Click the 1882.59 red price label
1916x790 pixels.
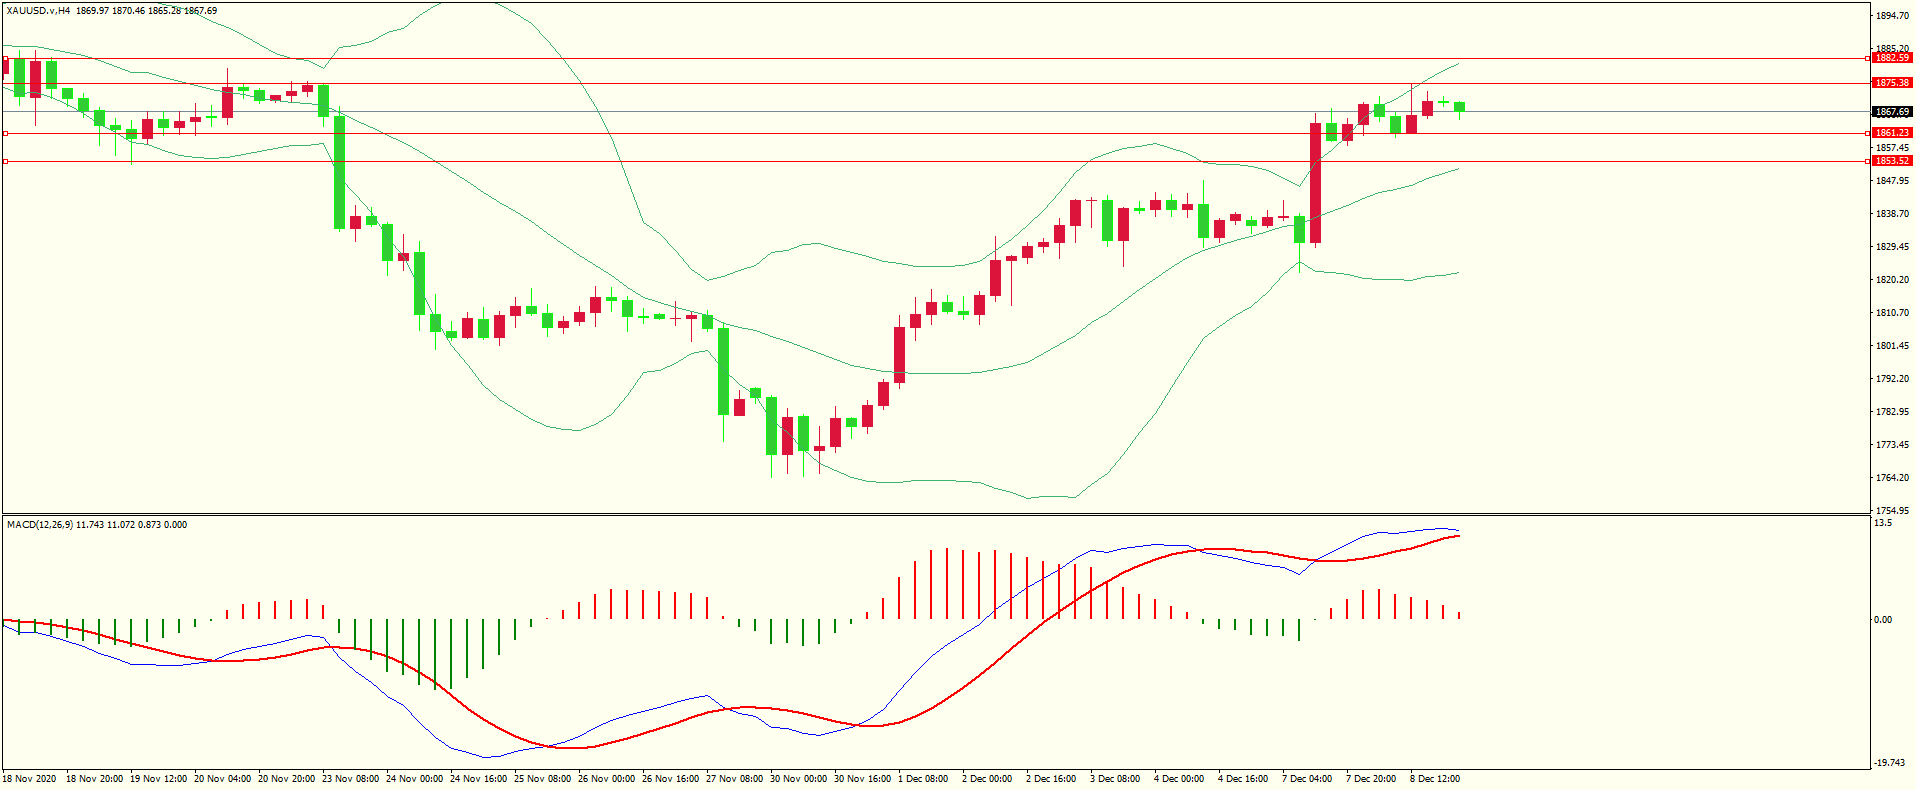coord(1891,58)
